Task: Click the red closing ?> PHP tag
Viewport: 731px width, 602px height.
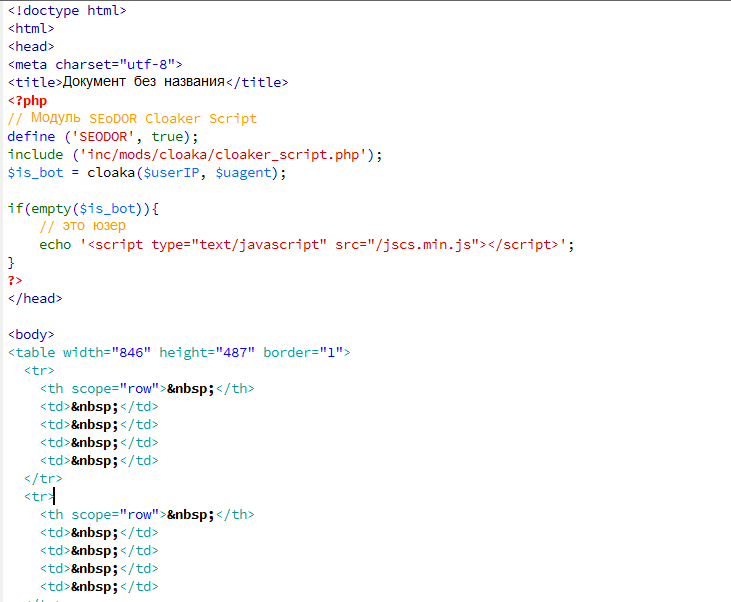Action: (x=15, y=281)
